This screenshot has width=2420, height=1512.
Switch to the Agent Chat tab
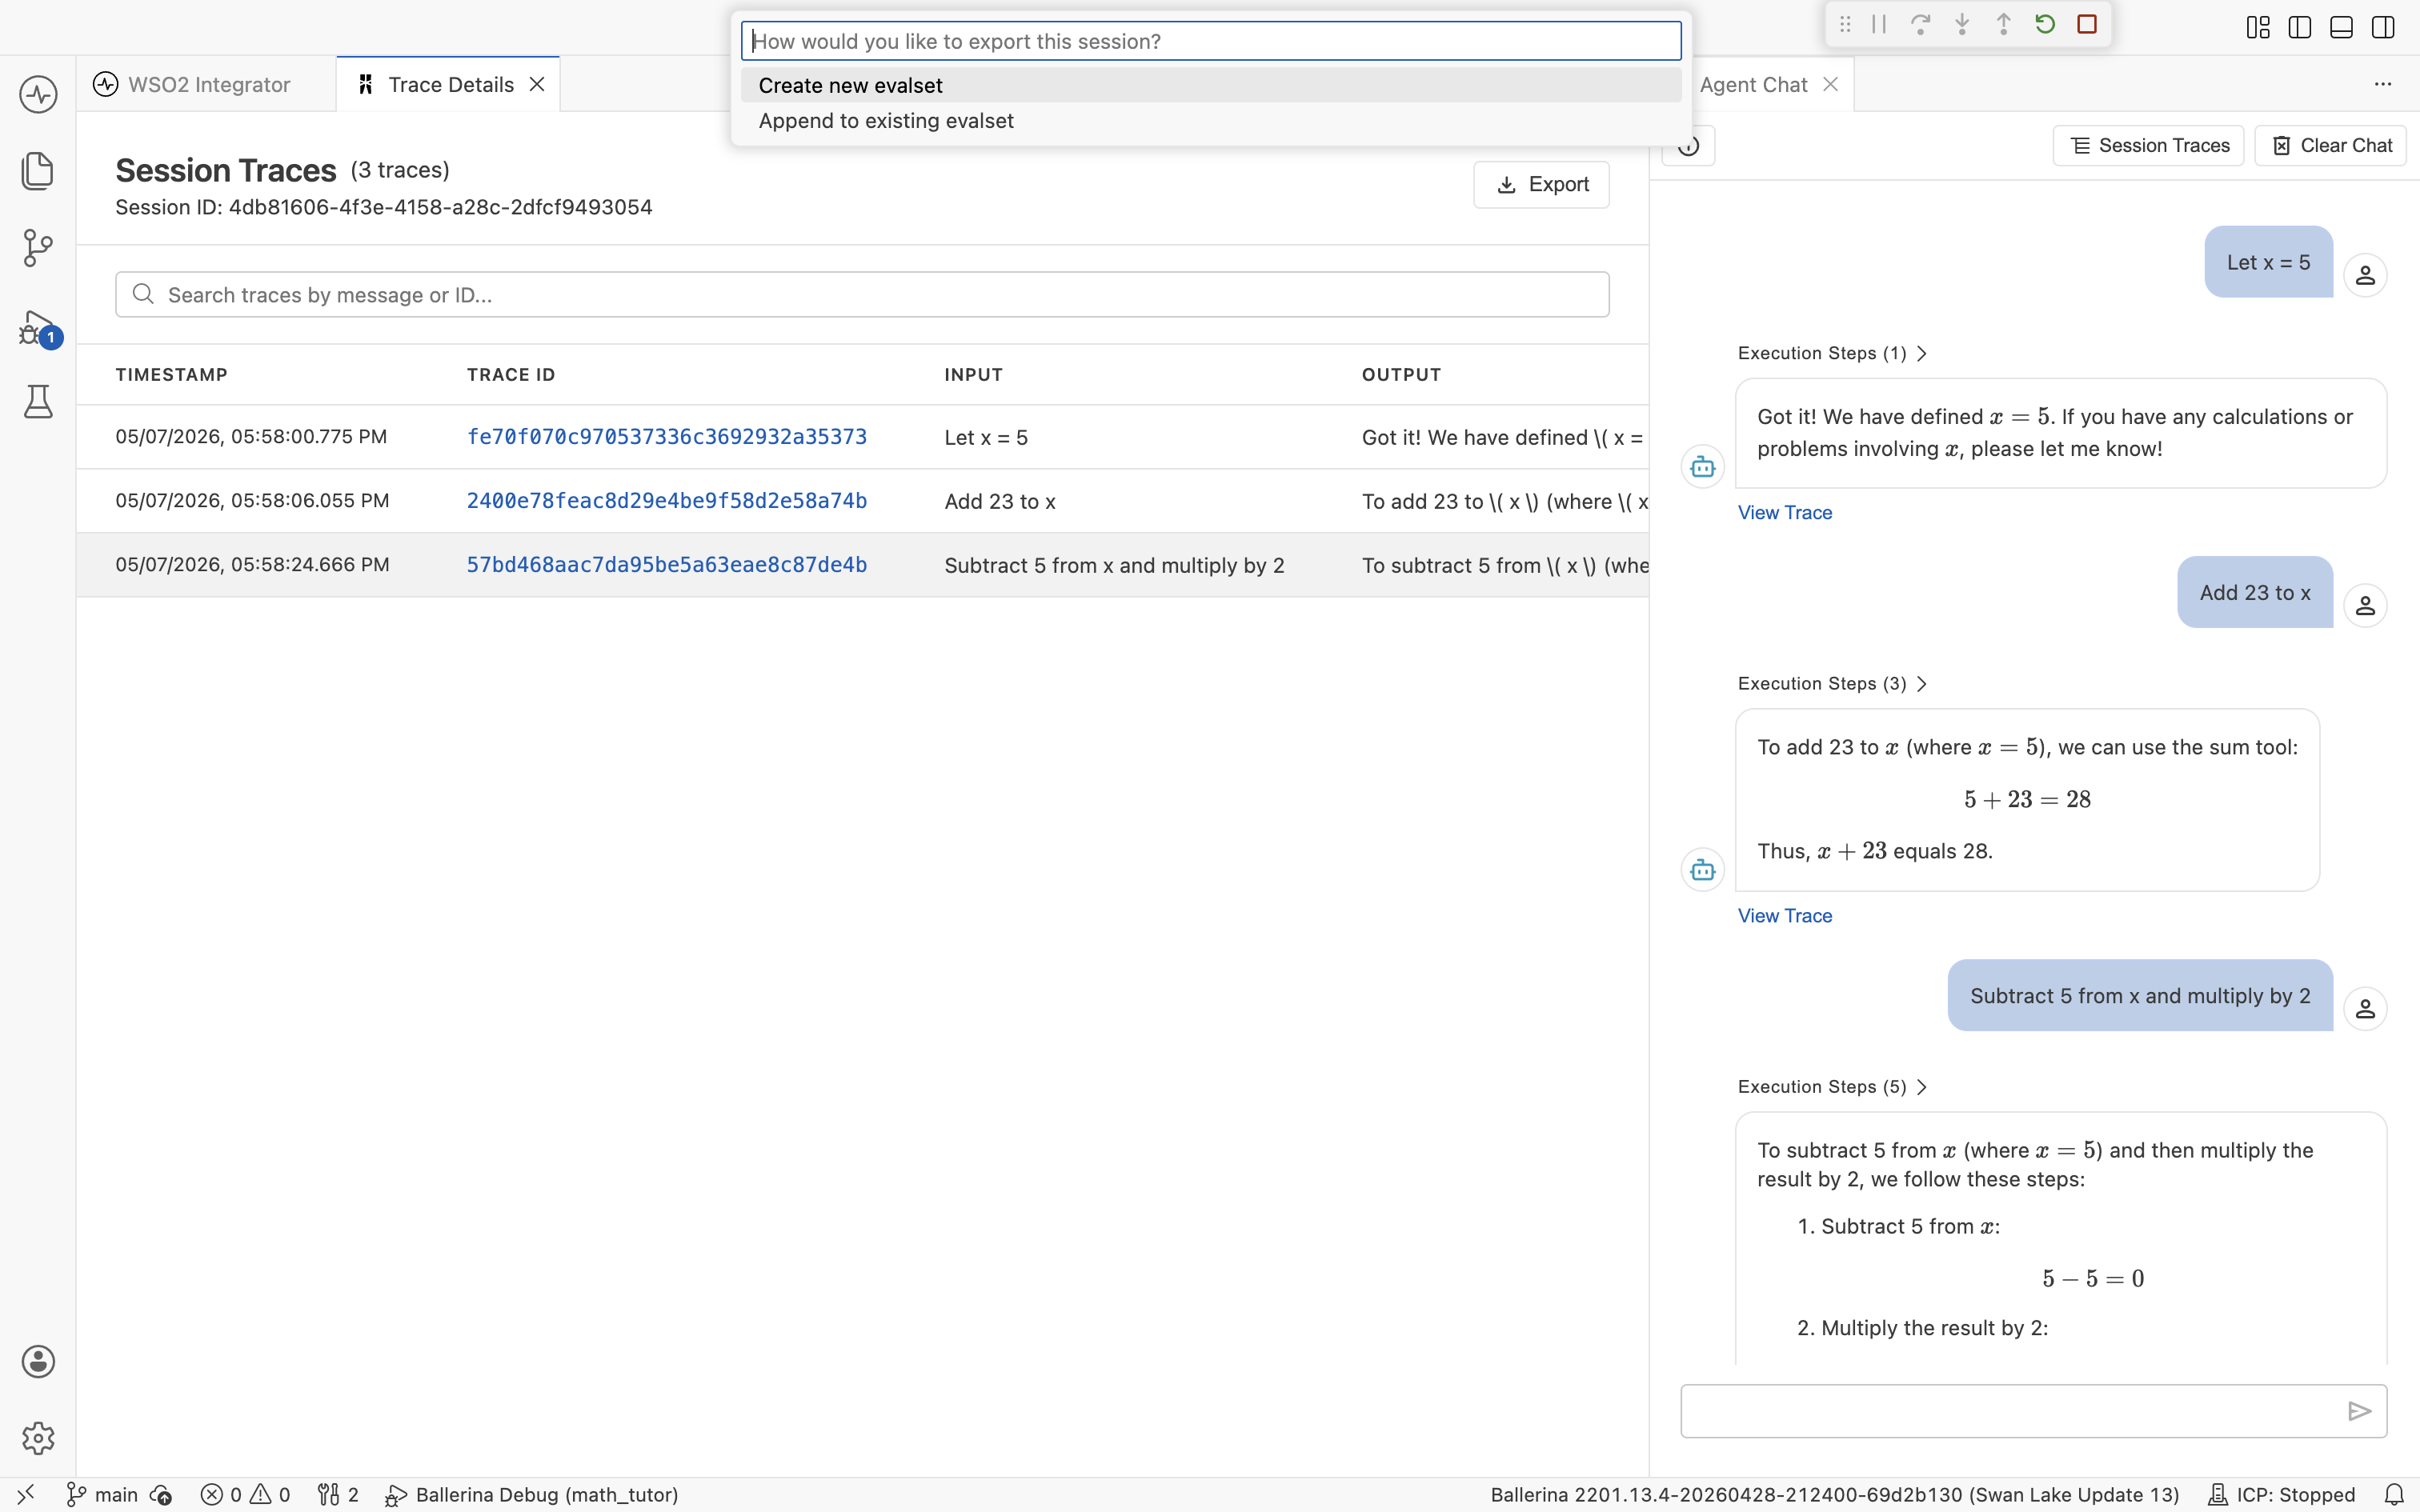pyautogui.click(x=1753, y=84)
